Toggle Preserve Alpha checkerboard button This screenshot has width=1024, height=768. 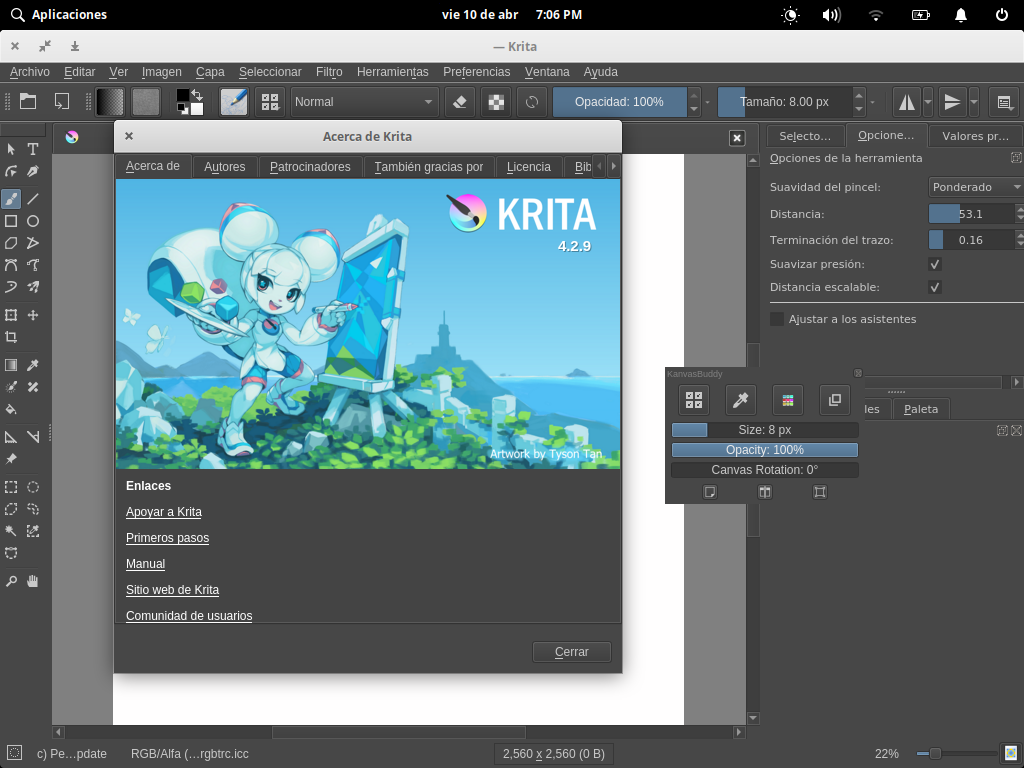point(496,102)
